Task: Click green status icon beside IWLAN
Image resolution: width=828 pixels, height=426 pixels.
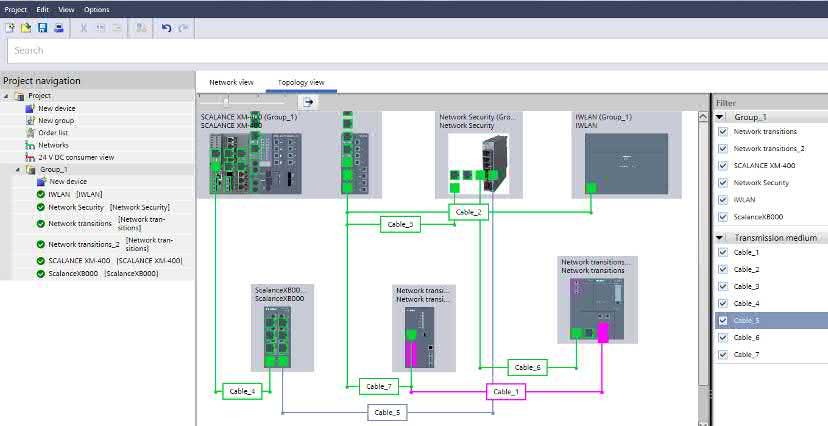Action: coord(41,194)
